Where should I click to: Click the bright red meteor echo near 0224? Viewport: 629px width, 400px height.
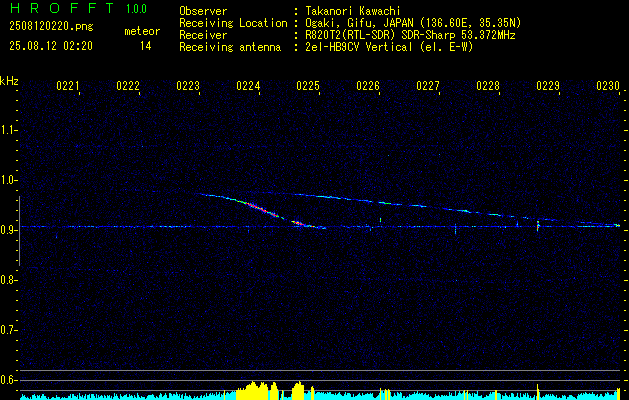[x=260, y=209]
